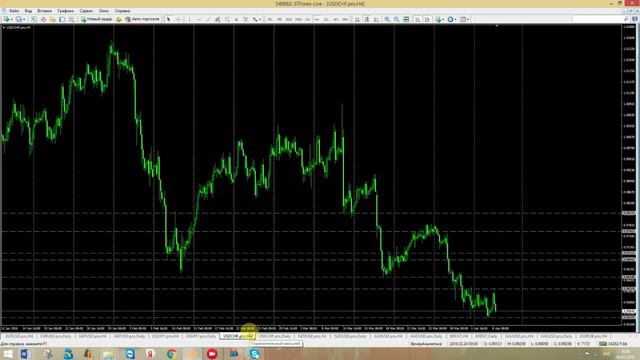Select the vertical line drawing tool
Screen dimensions: 640x360
[x=189, y=19]
